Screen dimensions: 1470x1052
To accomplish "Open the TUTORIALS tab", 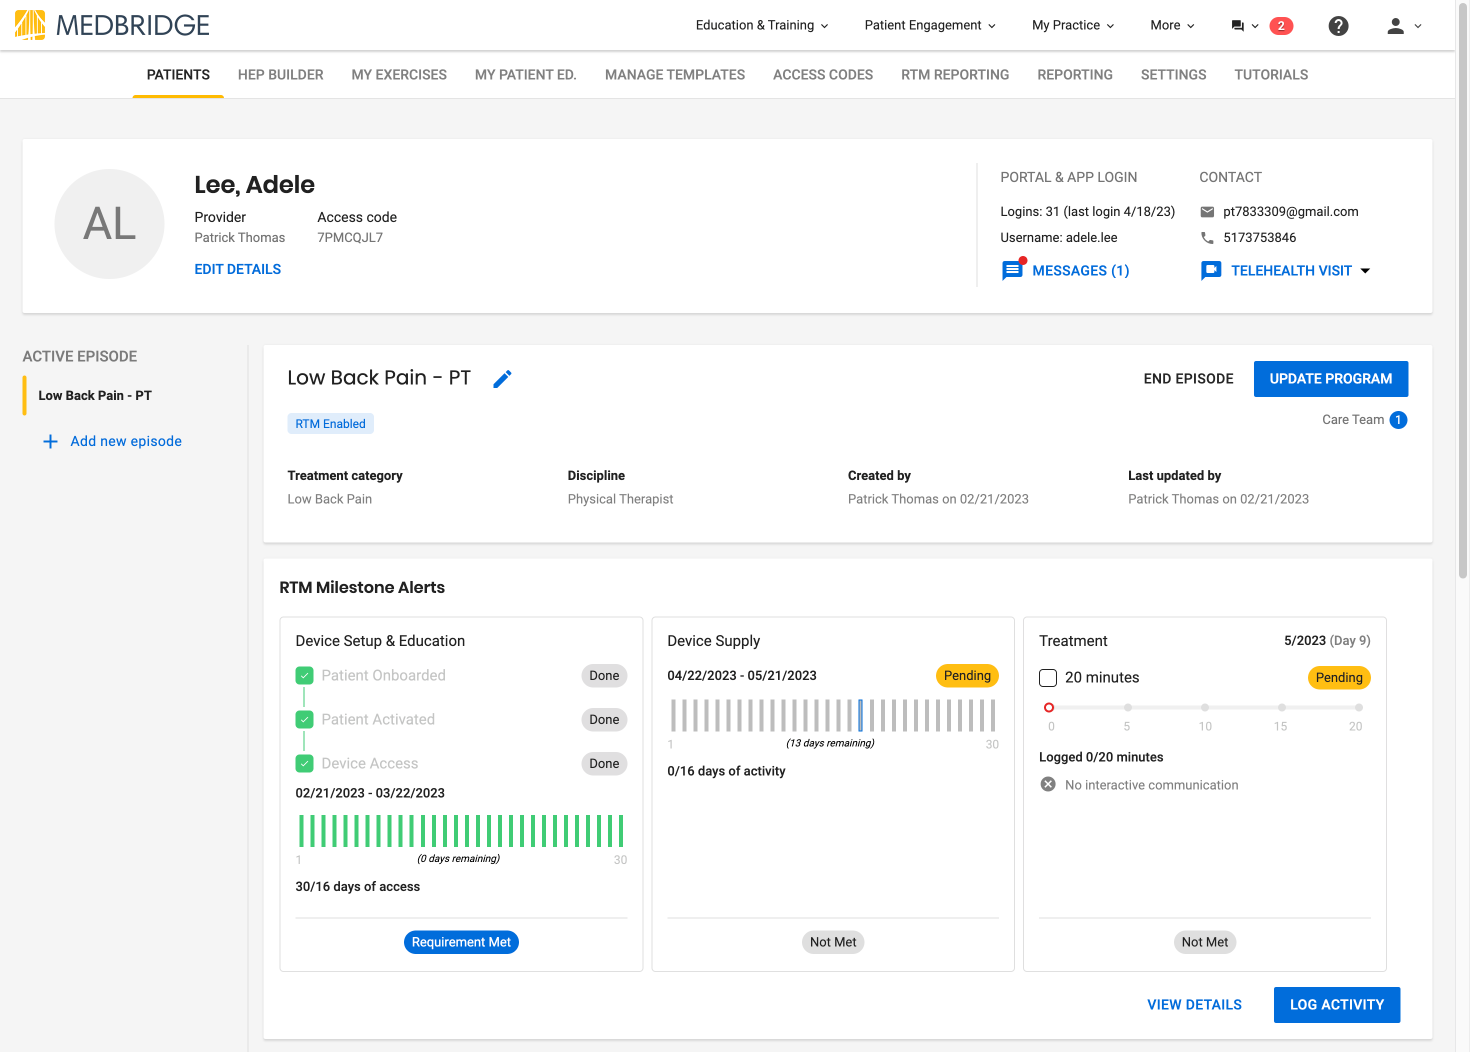I will click(x=1271, y=75).
